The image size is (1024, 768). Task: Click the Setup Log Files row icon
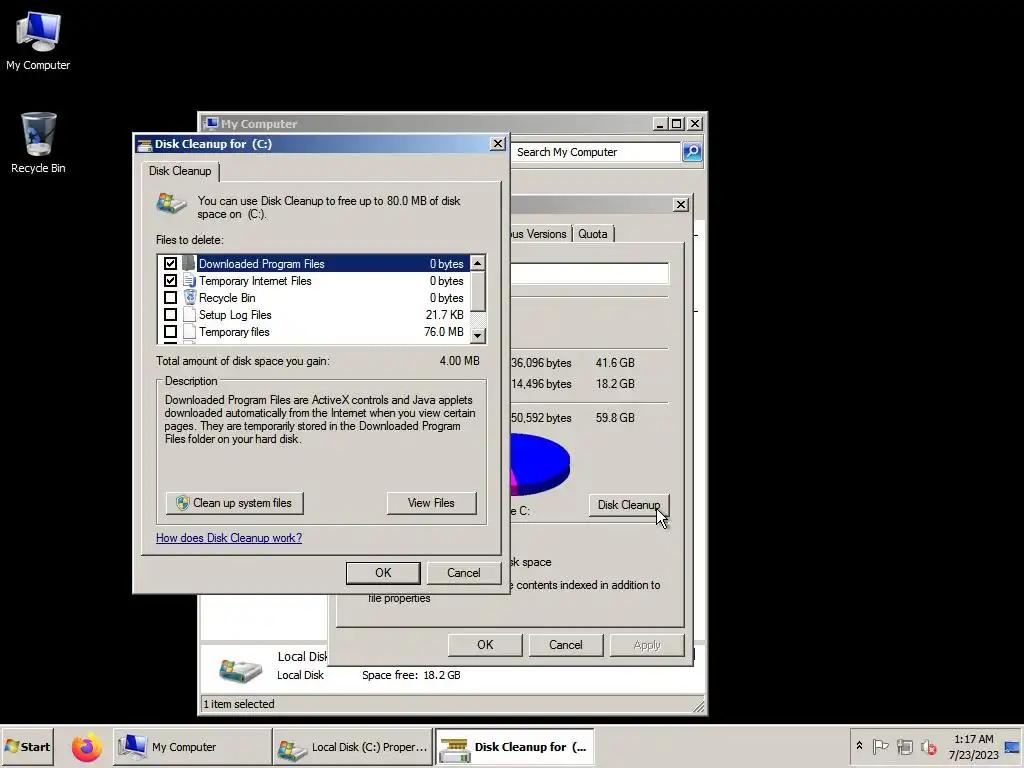(x=189, y=314)
